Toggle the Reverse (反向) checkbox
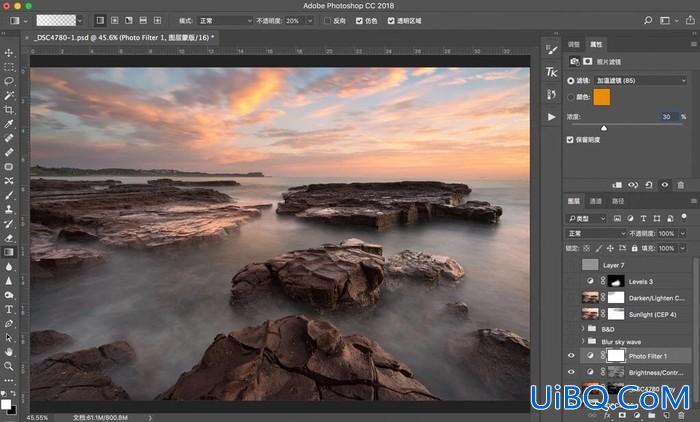700x422 pixels. 327,21
